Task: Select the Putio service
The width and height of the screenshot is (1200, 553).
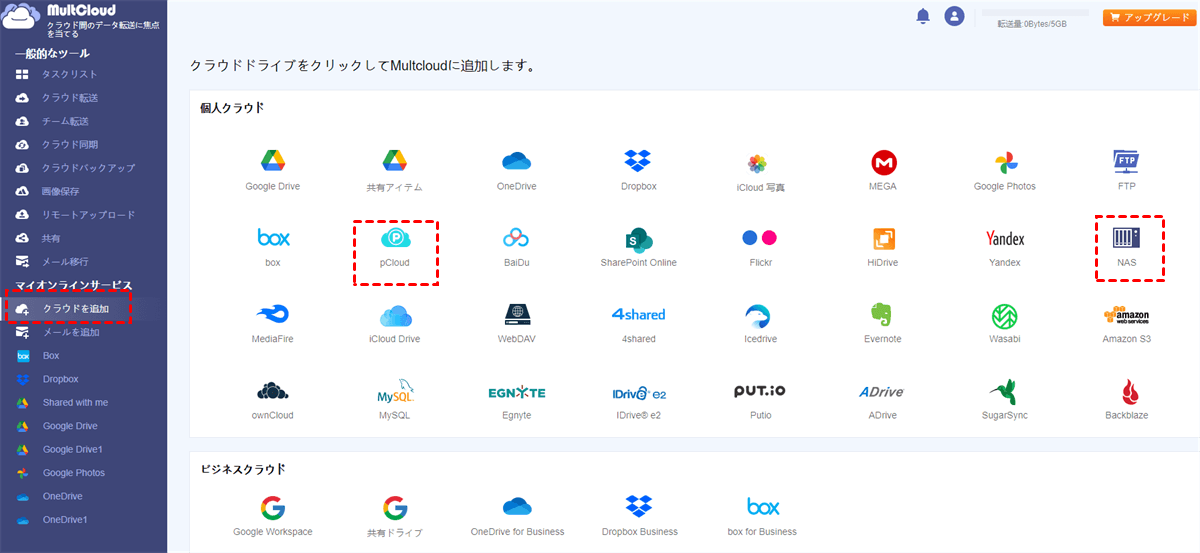Action: tap(760, 400)
